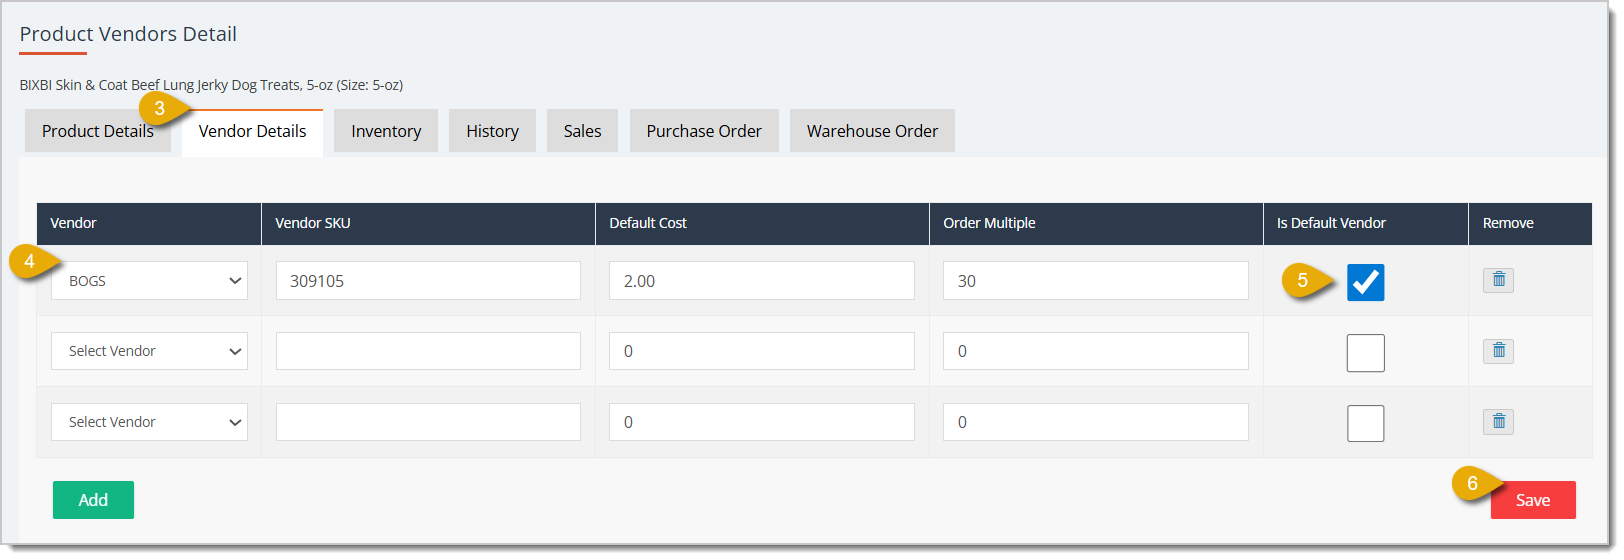Click Order Multiple field showing 30
Viewport: 1624px width, 560px height.
(1096, 281)
